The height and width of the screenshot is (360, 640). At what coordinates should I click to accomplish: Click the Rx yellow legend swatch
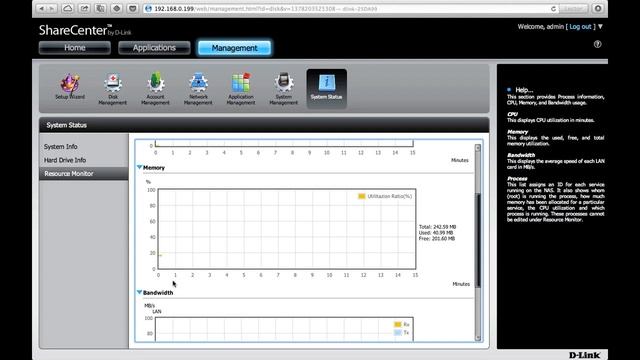(398, 324)
